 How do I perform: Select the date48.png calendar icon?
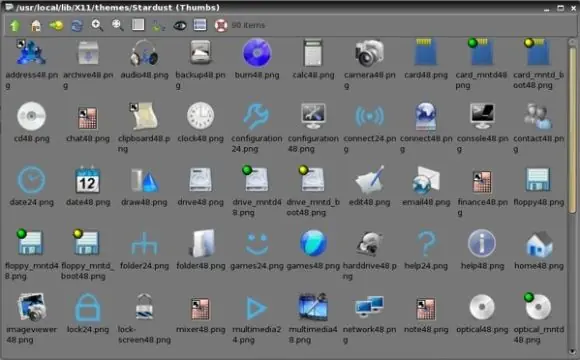pos(88,180)
